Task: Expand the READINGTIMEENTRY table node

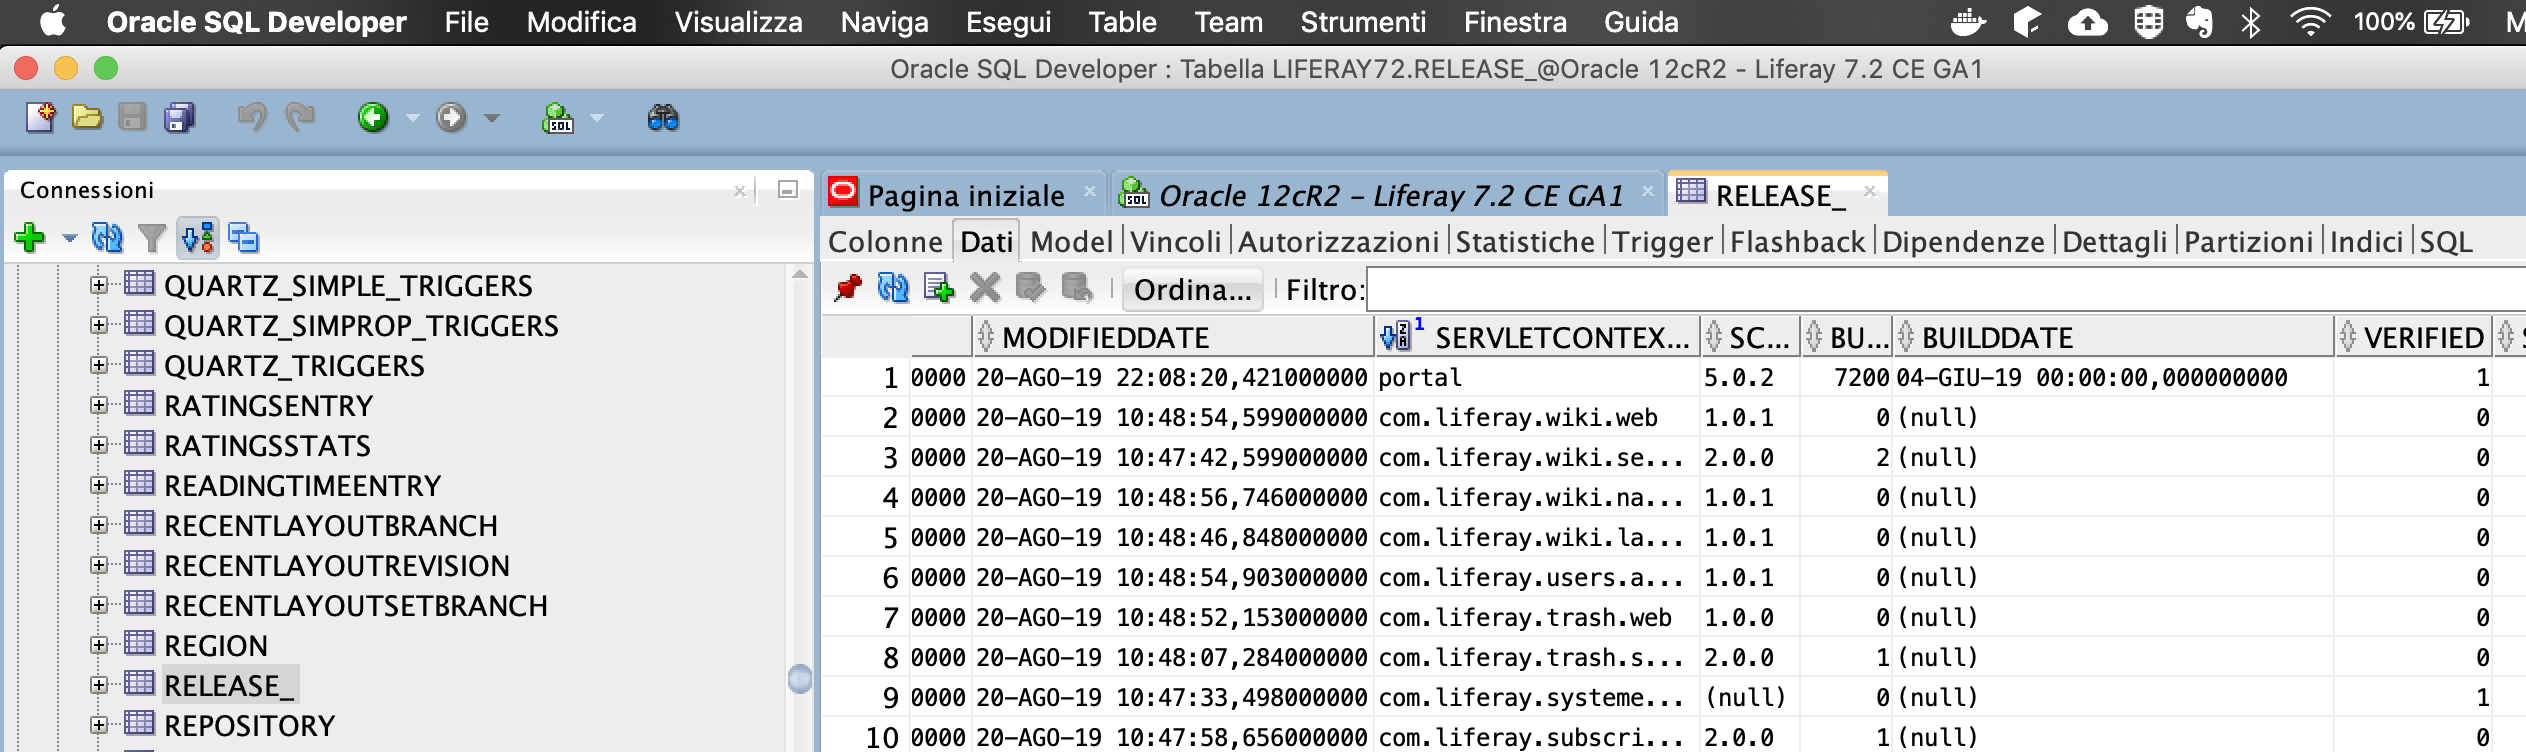Action: pos(98,485)
